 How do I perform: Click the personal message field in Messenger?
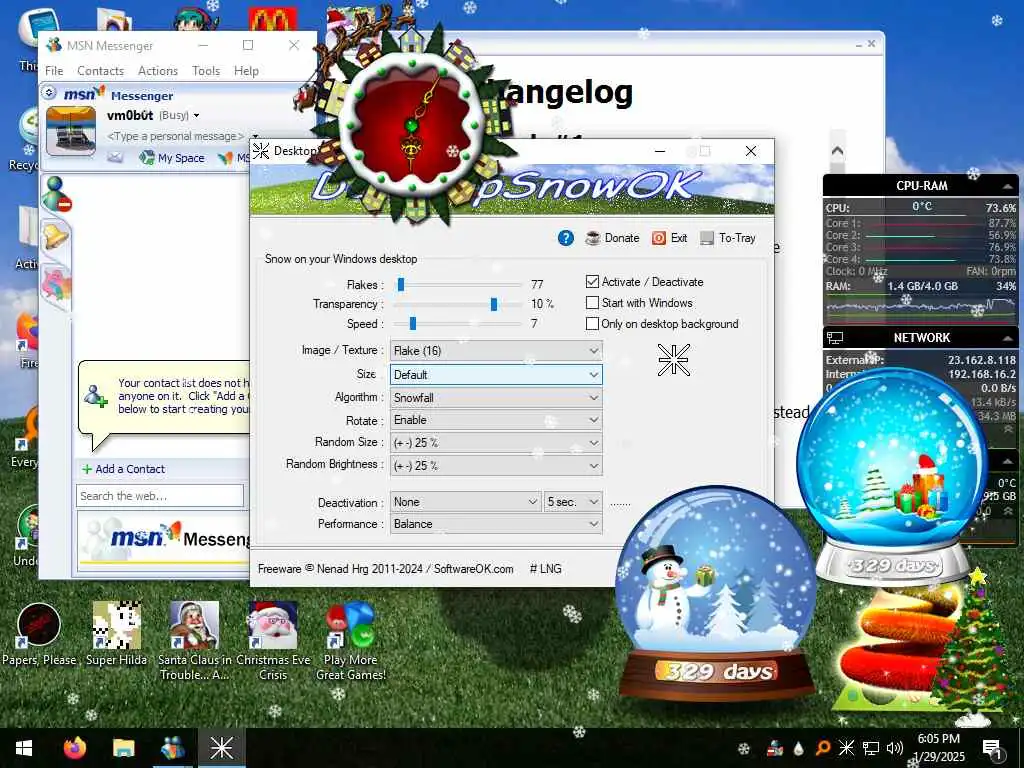click(x=175, y=136)
